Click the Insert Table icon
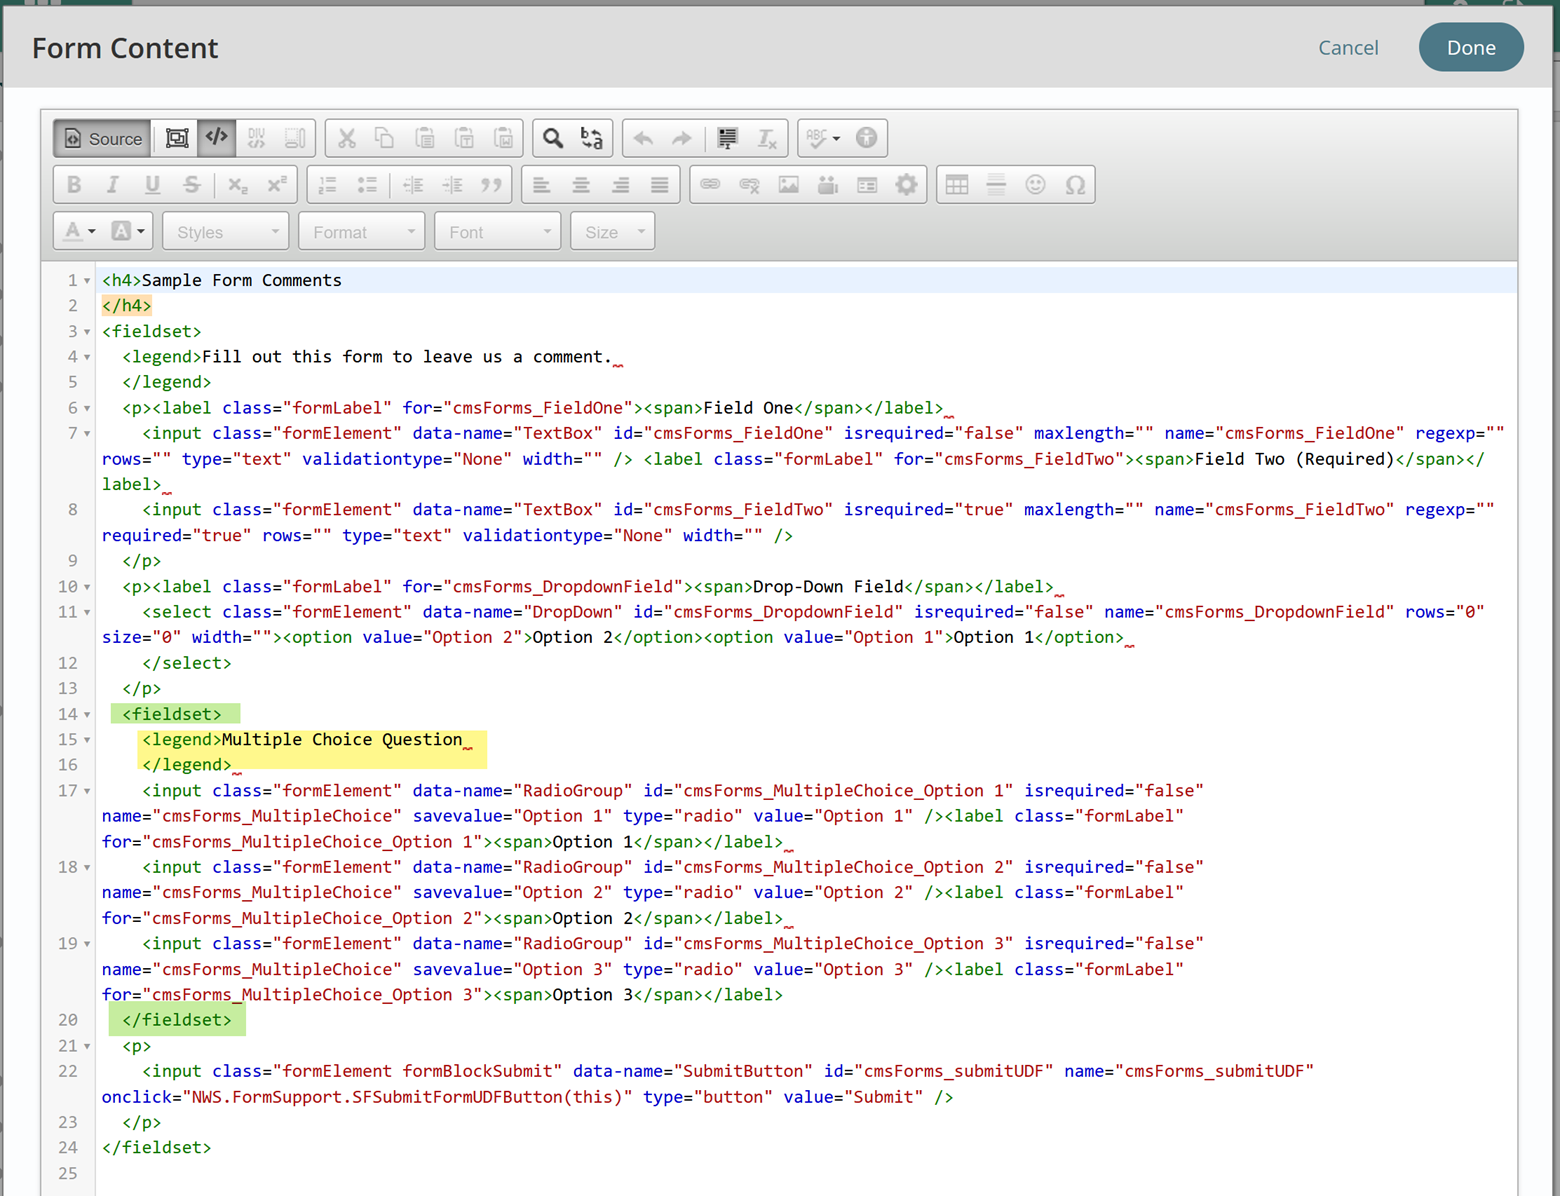Screen dimensions: 1560x1196 coord(957,185)
